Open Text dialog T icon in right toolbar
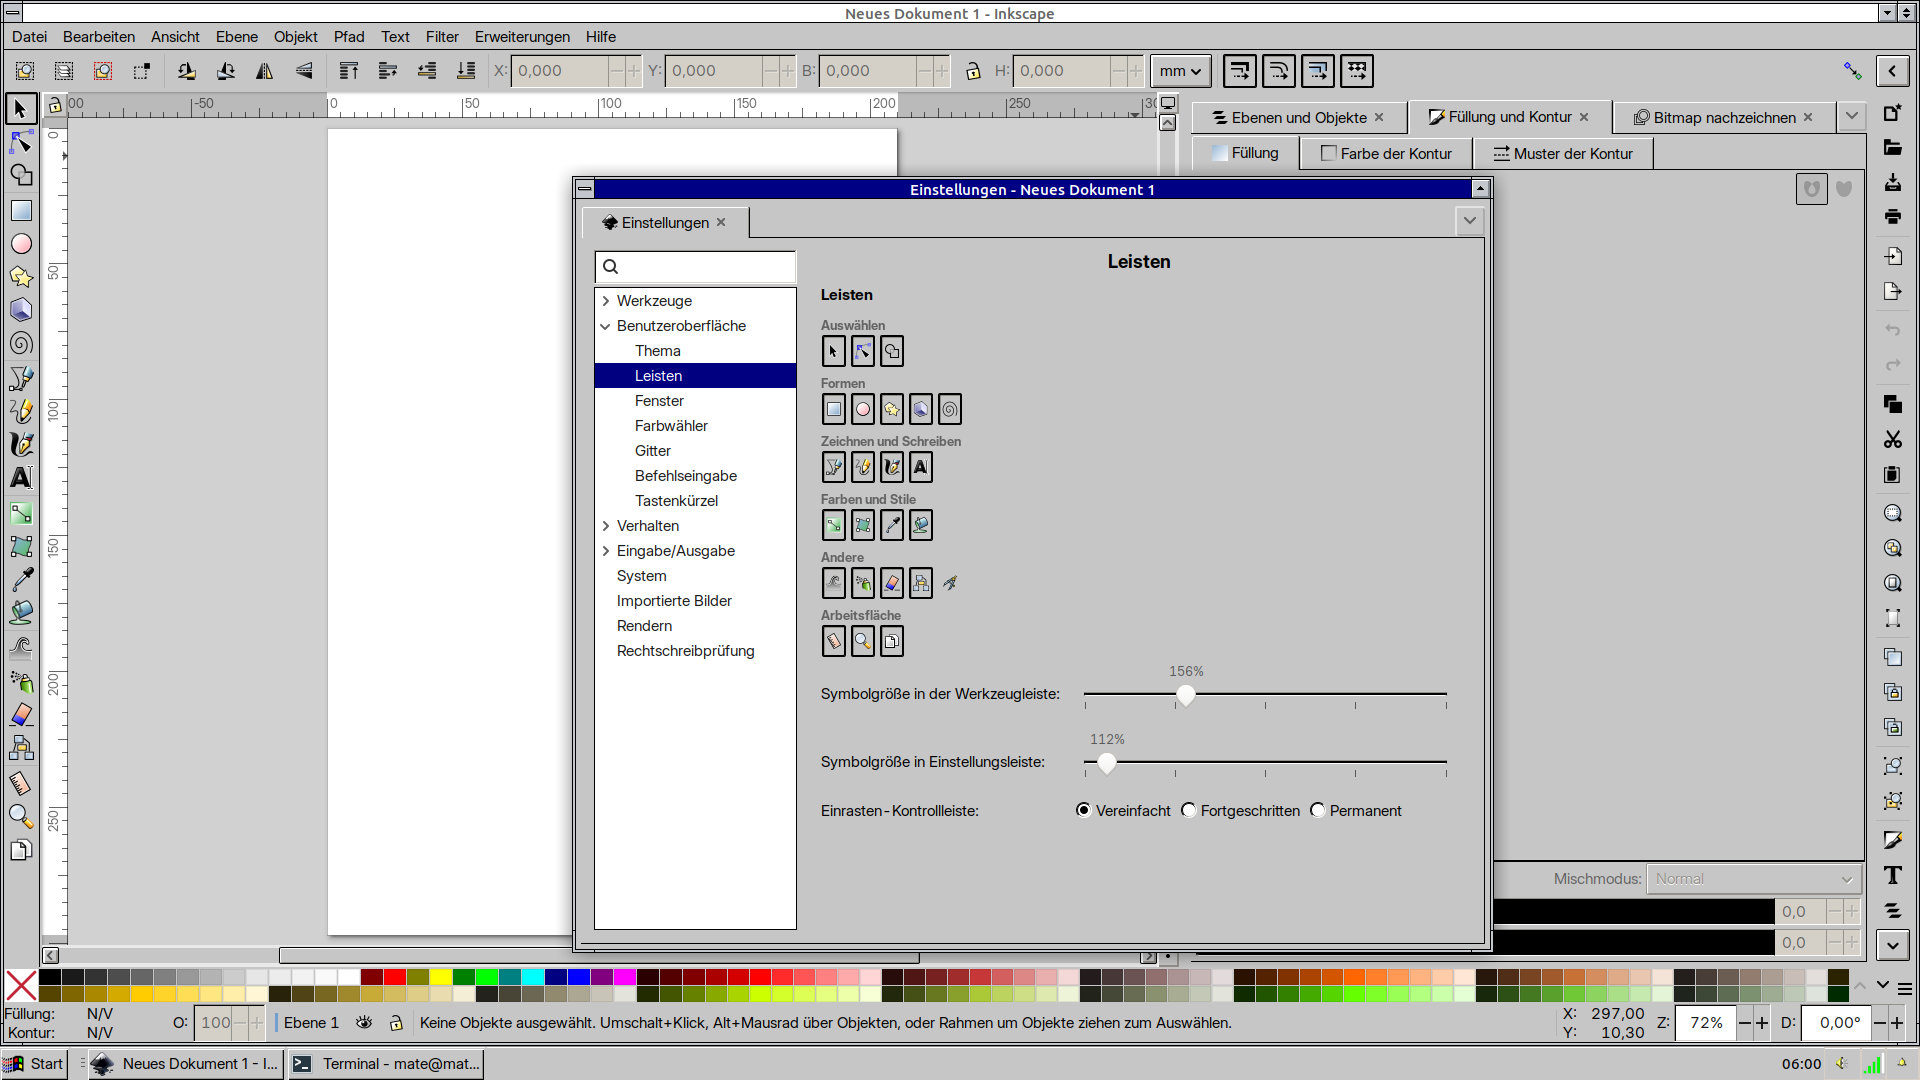 tap(1892, 875)
